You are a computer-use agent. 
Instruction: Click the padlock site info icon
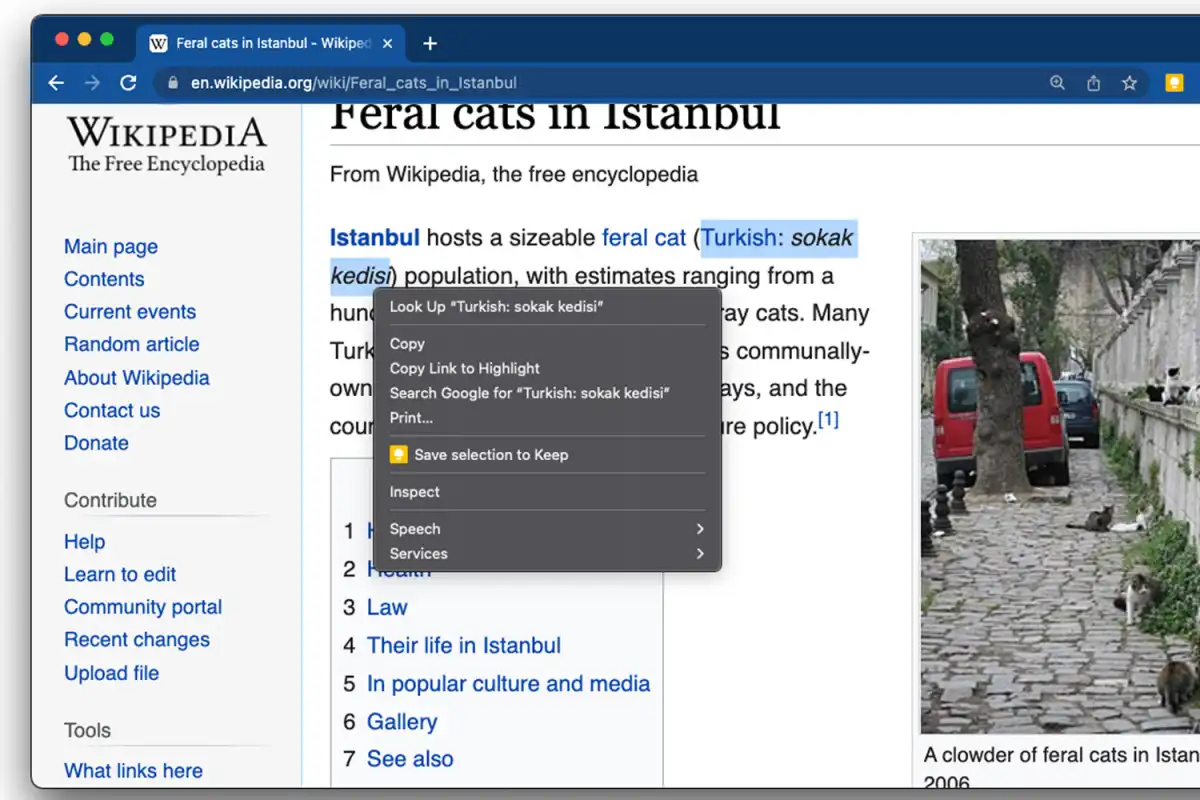click(173, 84)
